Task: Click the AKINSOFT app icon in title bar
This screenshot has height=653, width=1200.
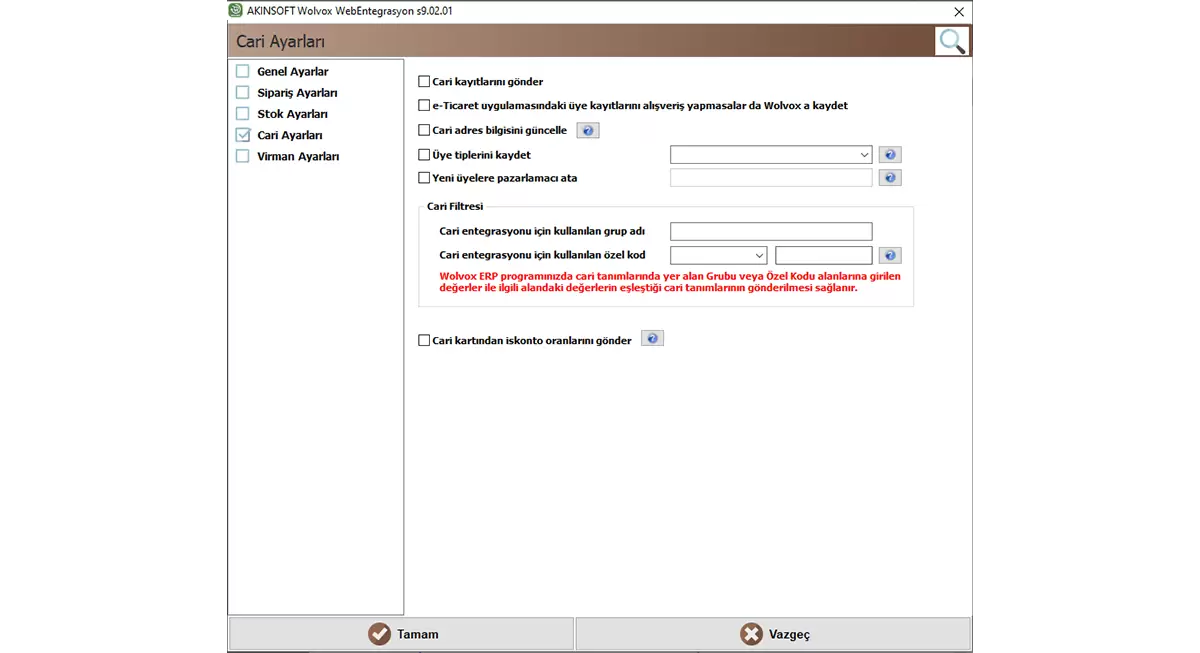Action: click(x=236, y=11)
